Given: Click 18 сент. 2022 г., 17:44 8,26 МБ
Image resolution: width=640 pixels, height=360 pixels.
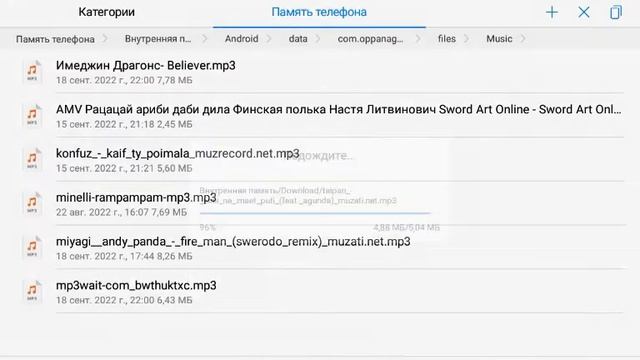Looking at the screenshot, I should 124,256.
